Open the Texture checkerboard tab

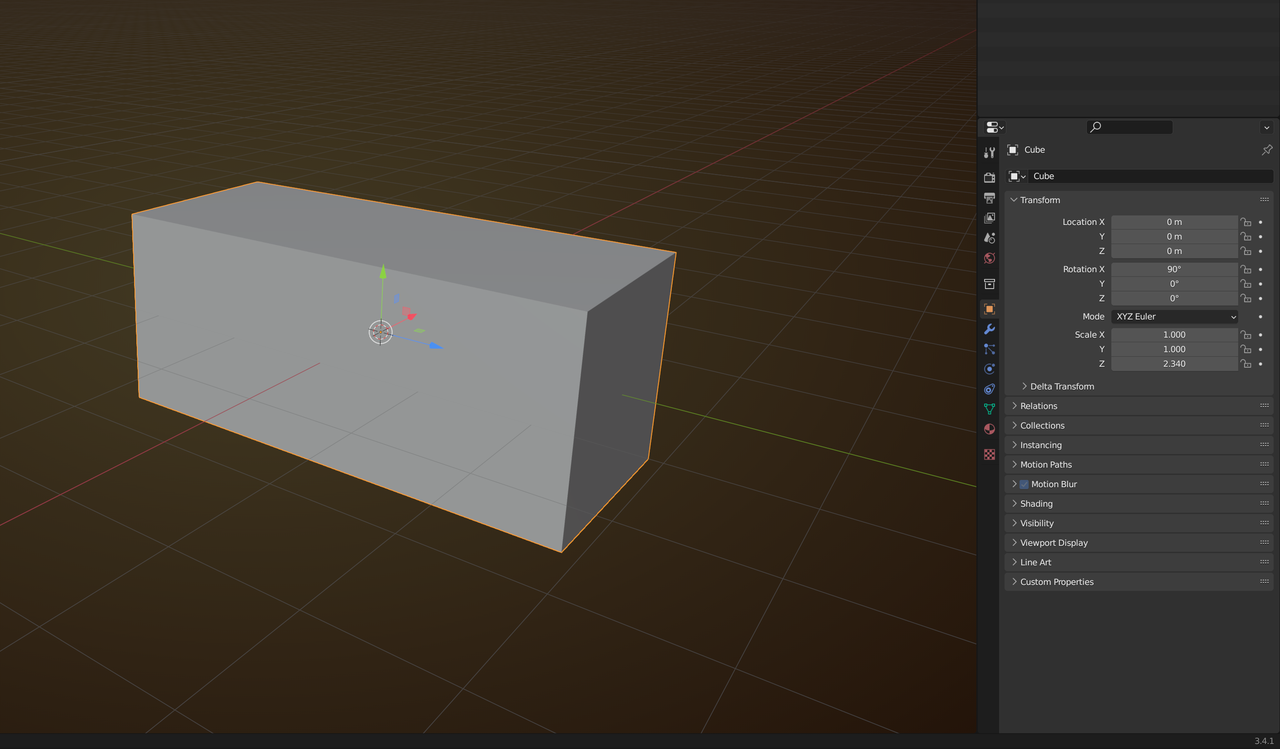[x=989, y=454]
